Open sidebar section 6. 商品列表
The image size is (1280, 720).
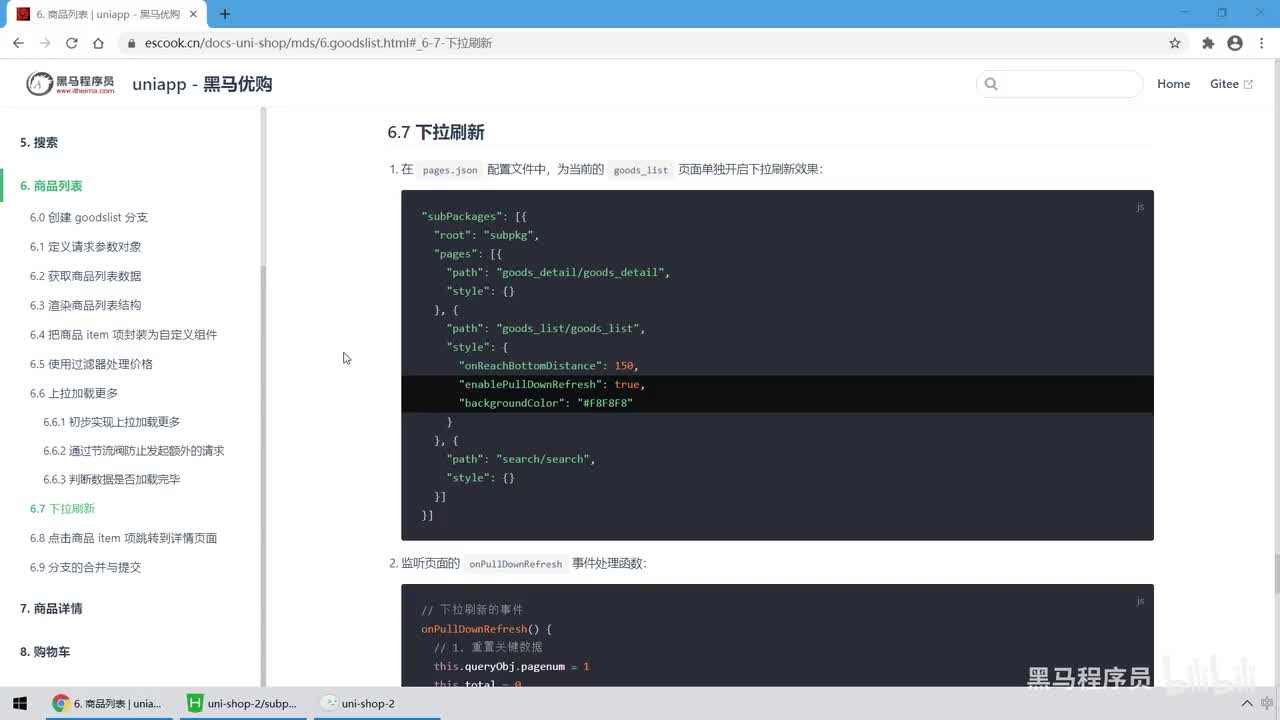pyautogui.click(x=51, y=186)
